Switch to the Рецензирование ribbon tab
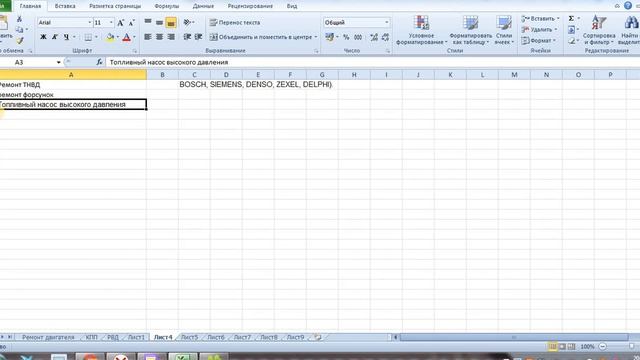The height and width of the screenshot is (360, 640). pos(250,6)
